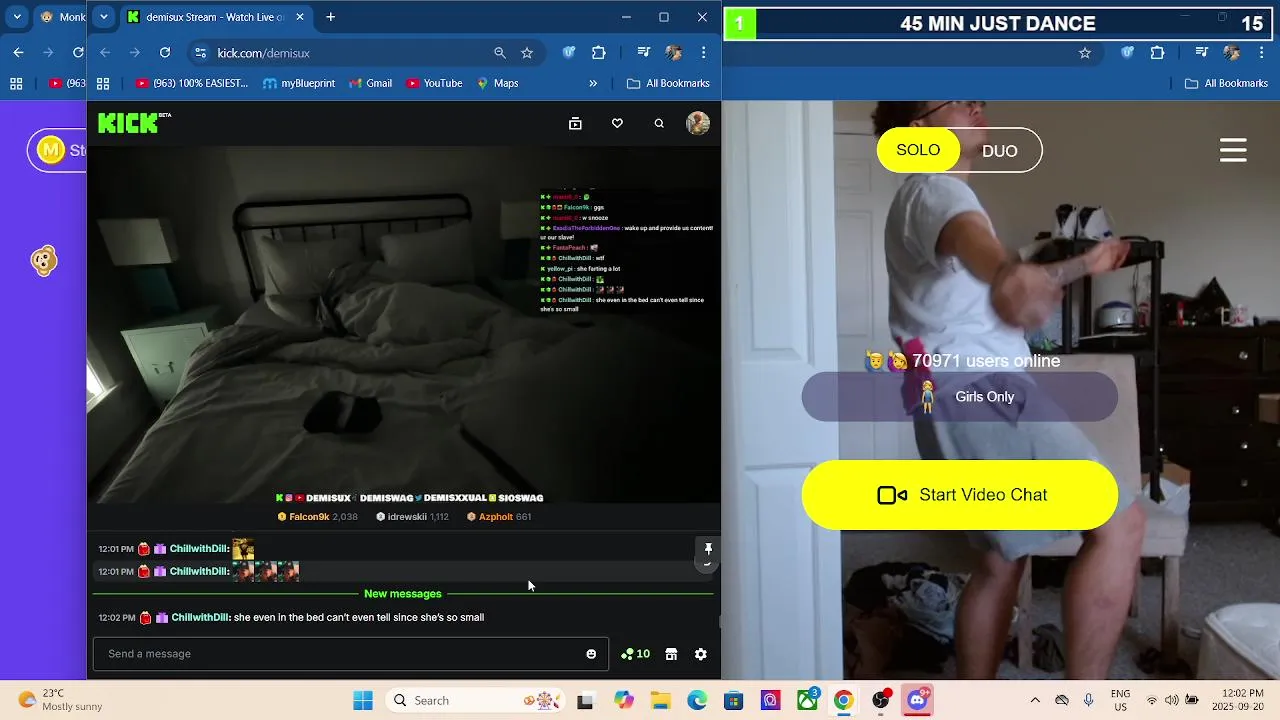Open site information icon beside kick.com URL
This screenshot has height=720, width=1280.
pyautogui.click(x=200, y=53)
